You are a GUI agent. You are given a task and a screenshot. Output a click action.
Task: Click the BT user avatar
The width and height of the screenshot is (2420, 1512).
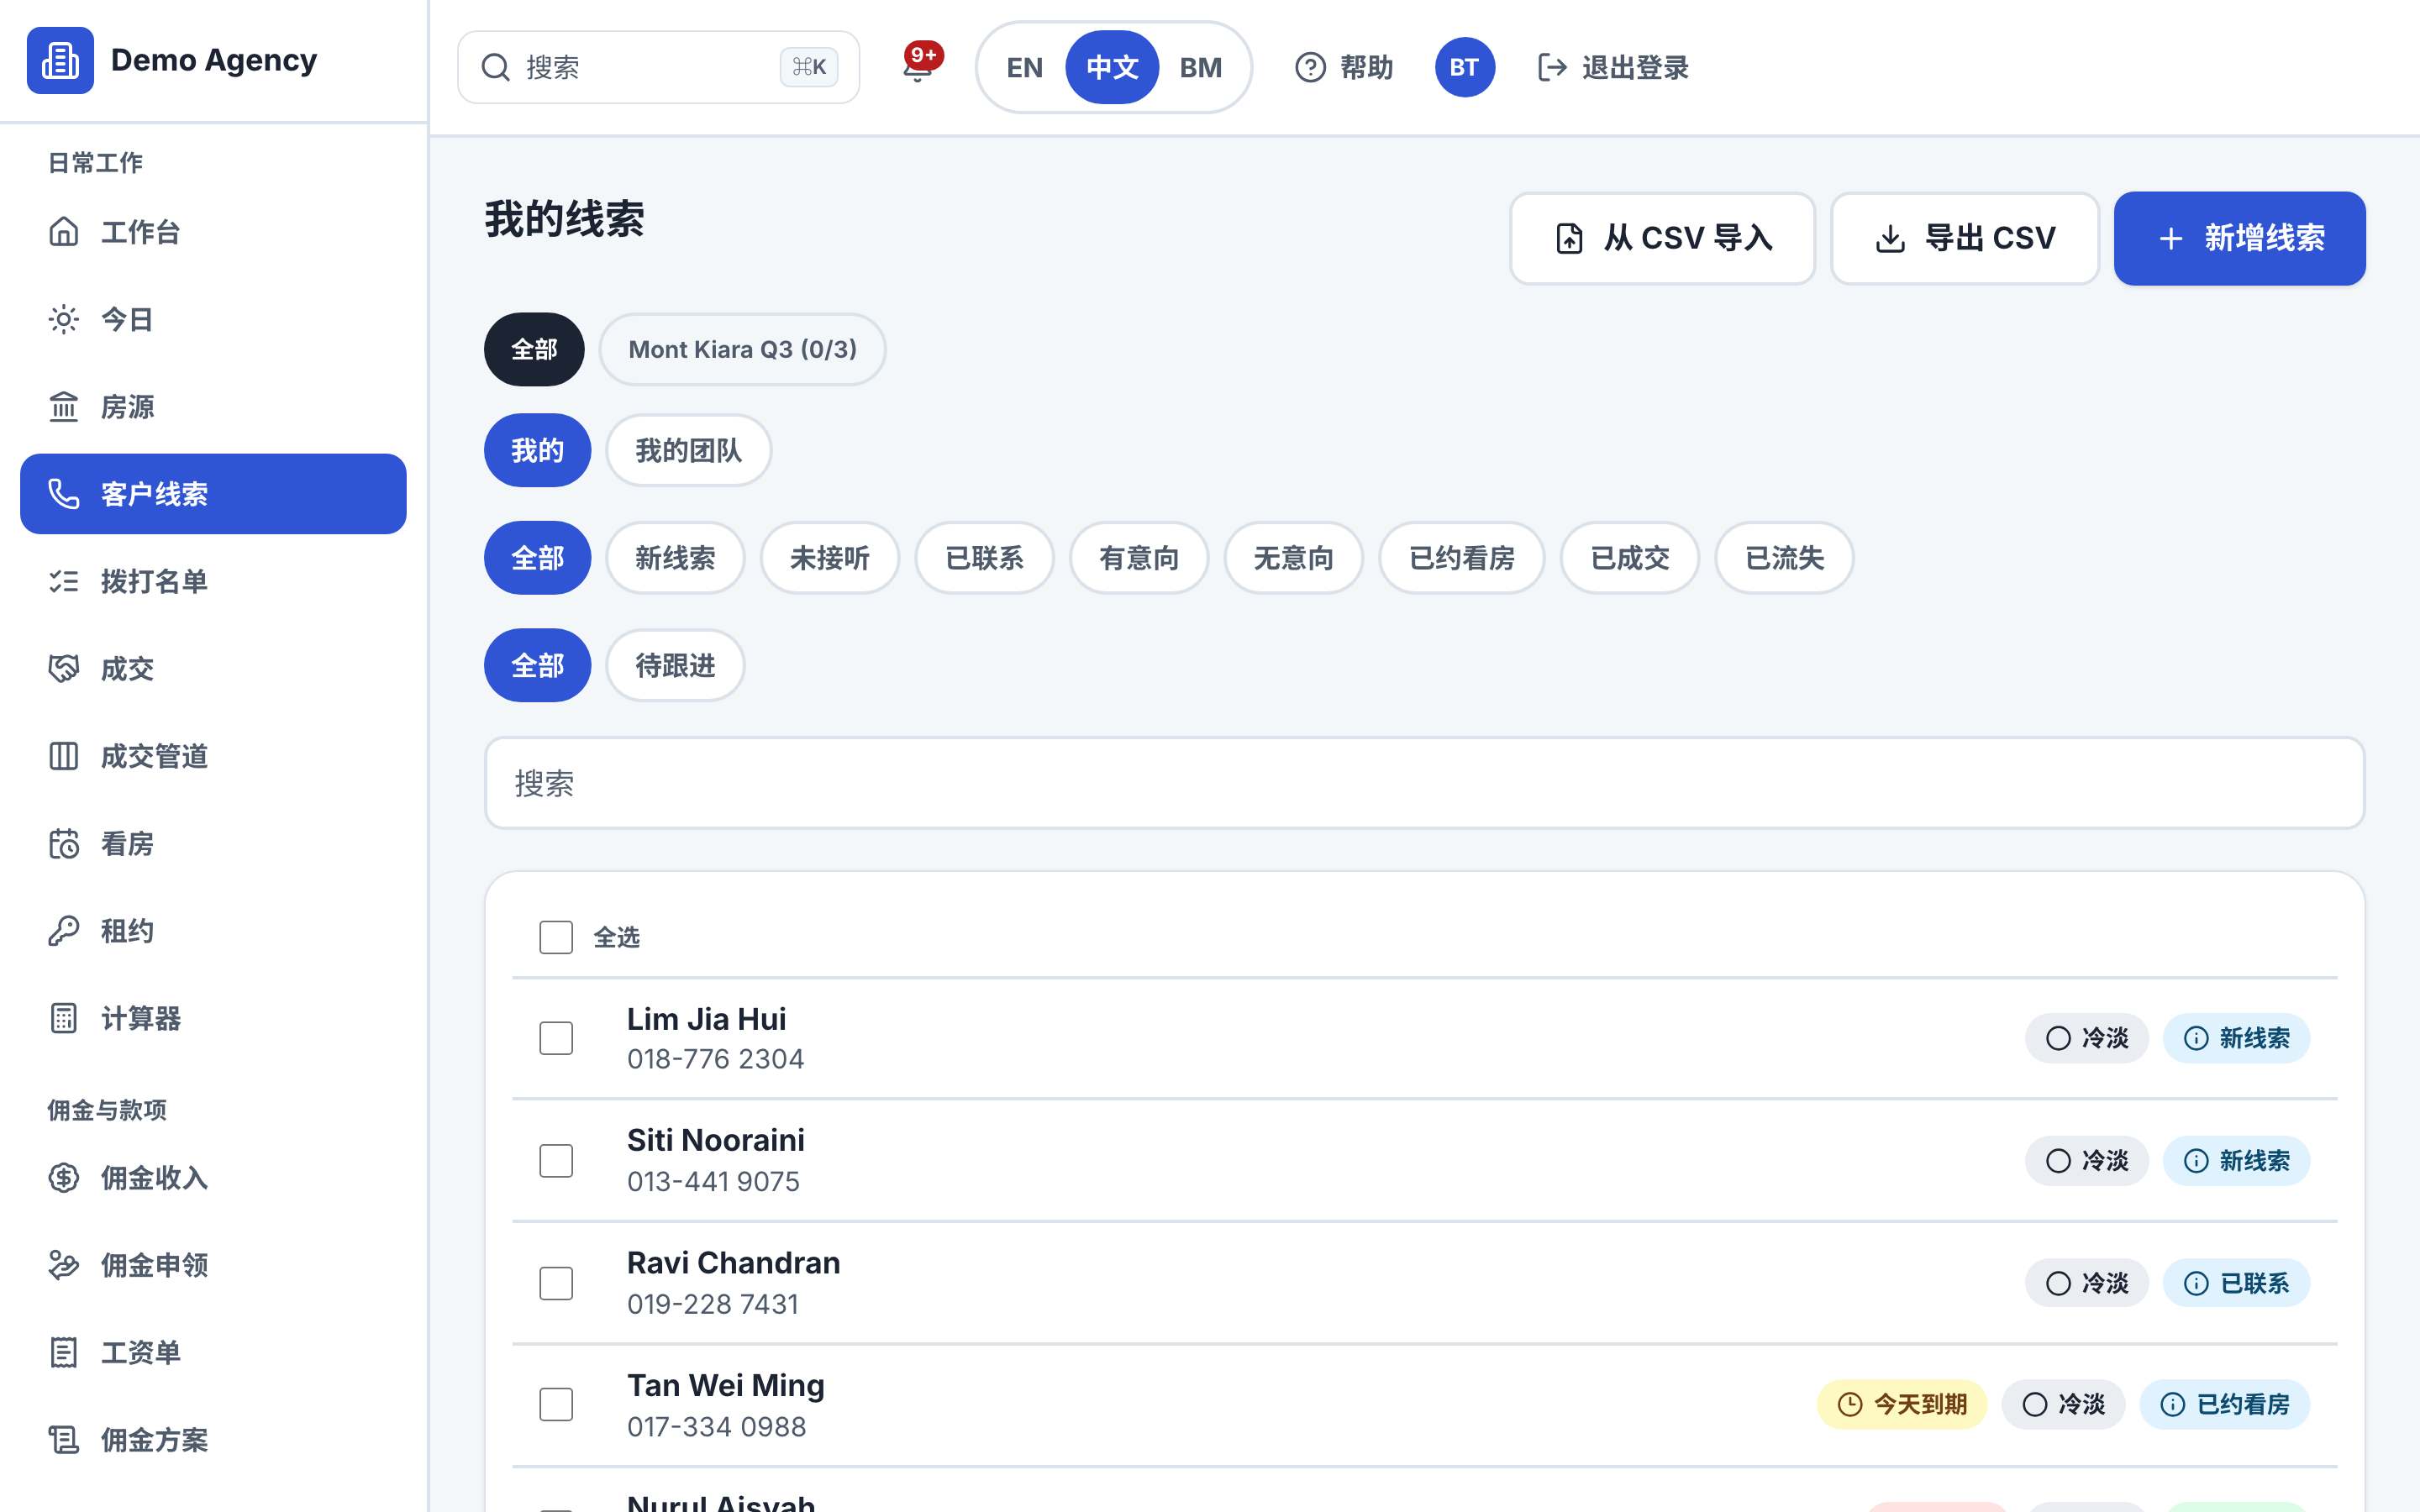point(1464,67)
